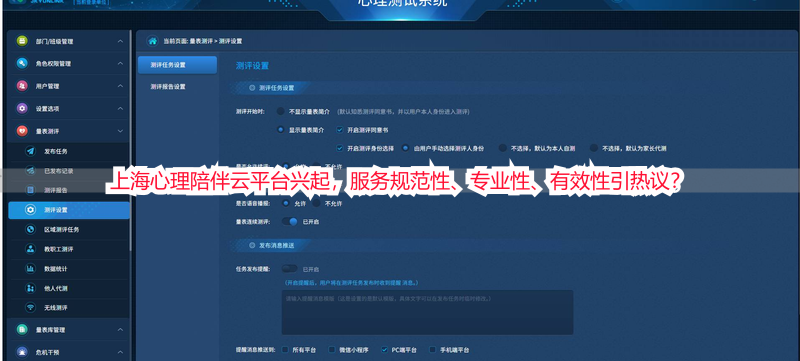The width and height of the screenshot is (800, 361).
Task: Collapse 量表测评 with its chevron
Action: coord(120,131)
